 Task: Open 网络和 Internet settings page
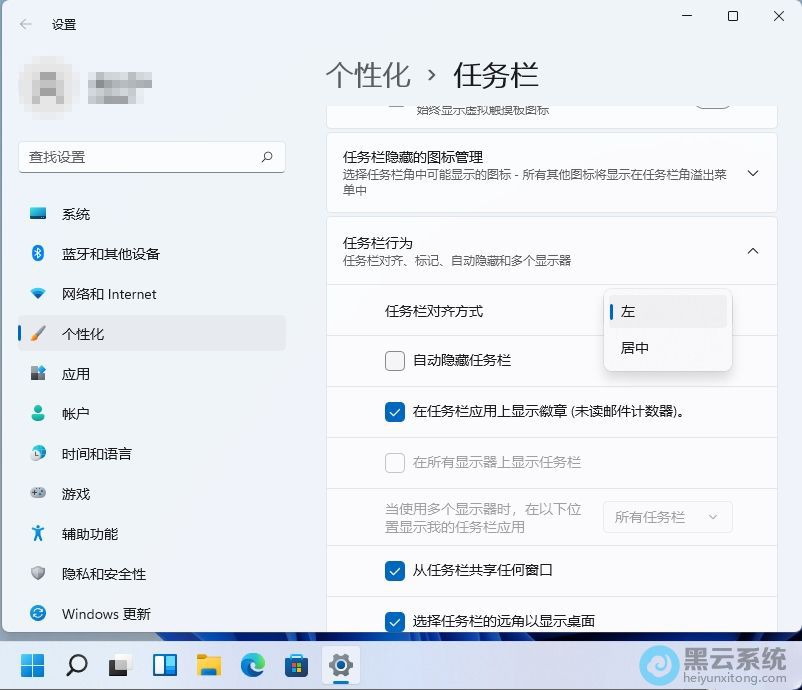pyautogui.click(x=108, y=294)
